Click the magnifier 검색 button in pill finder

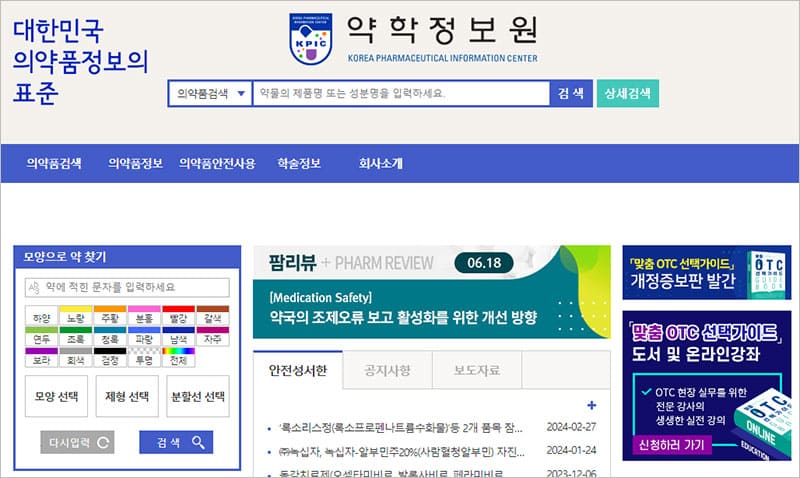click(x=175, y=442)
